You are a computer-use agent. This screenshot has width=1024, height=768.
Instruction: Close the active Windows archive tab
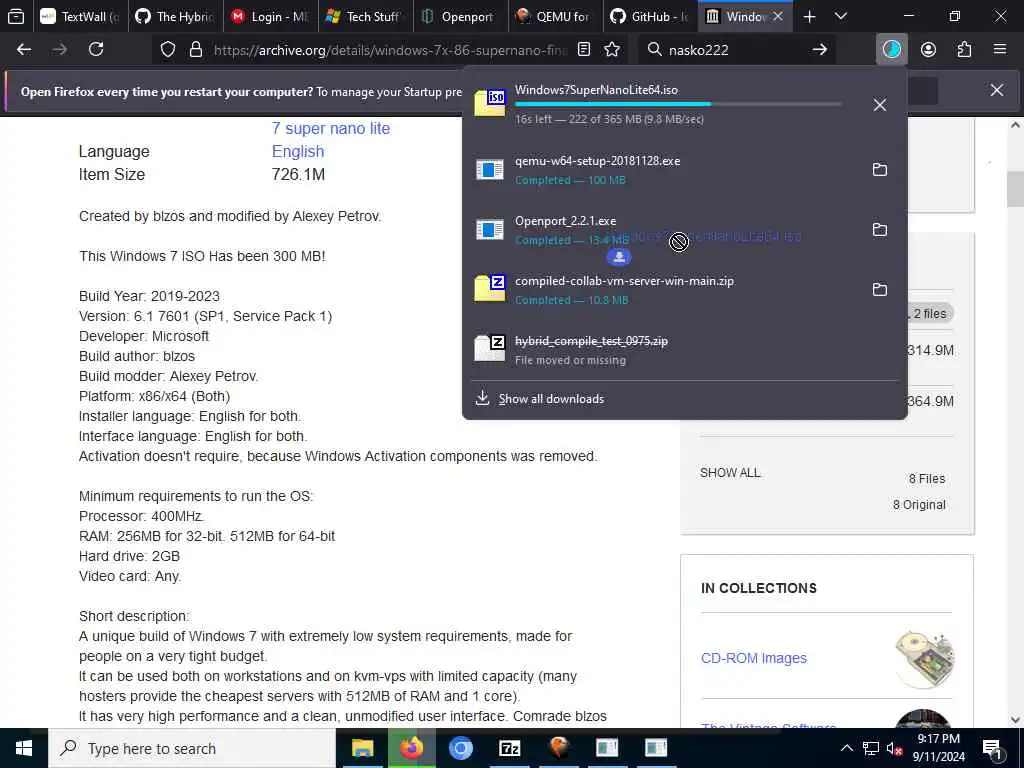tap(778, 16)
